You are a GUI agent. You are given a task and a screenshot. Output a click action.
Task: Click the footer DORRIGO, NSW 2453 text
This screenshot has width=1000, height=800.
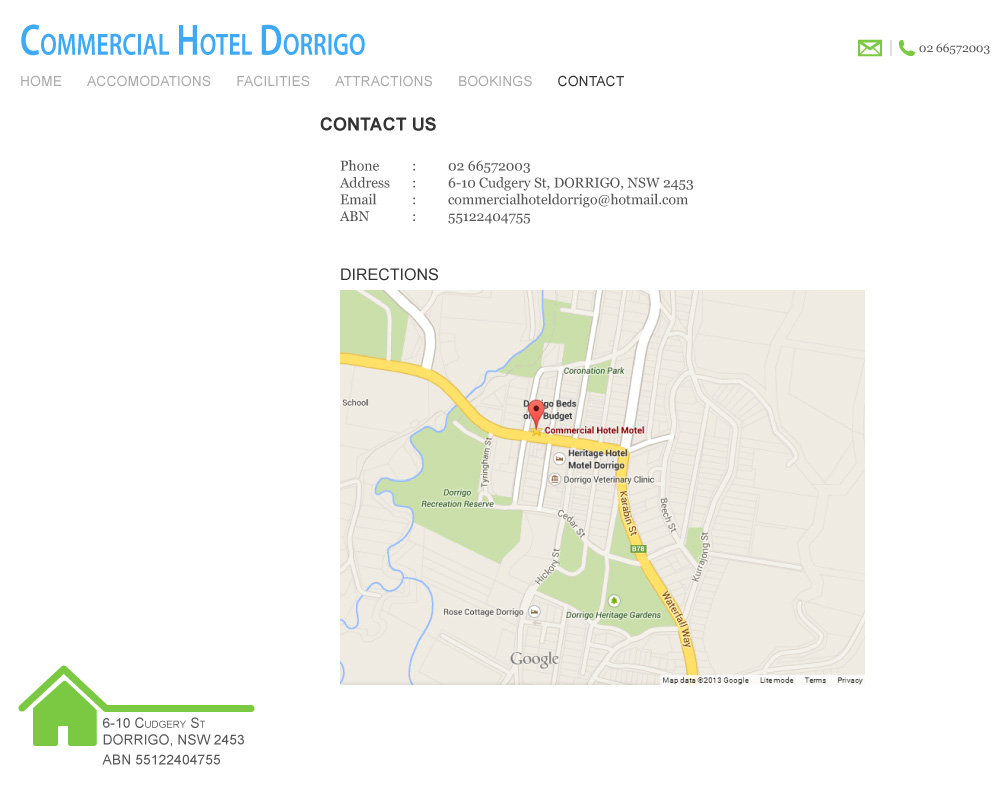pyautogui.click(x=173, y=740)
